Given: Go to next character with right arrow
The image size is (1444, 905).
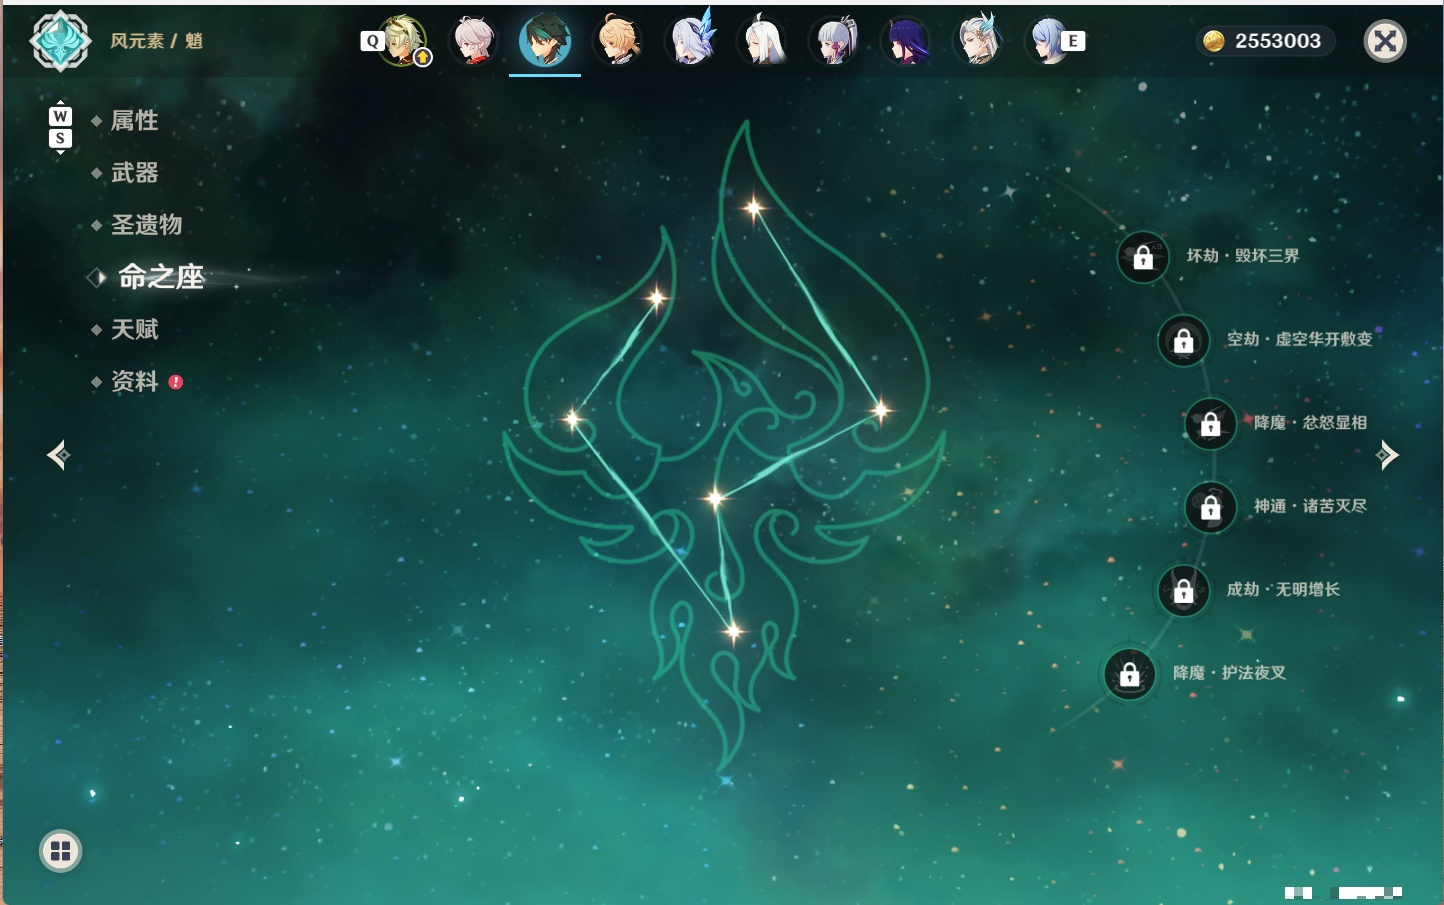Looking at the screenshot, I should coord(1387,455).
